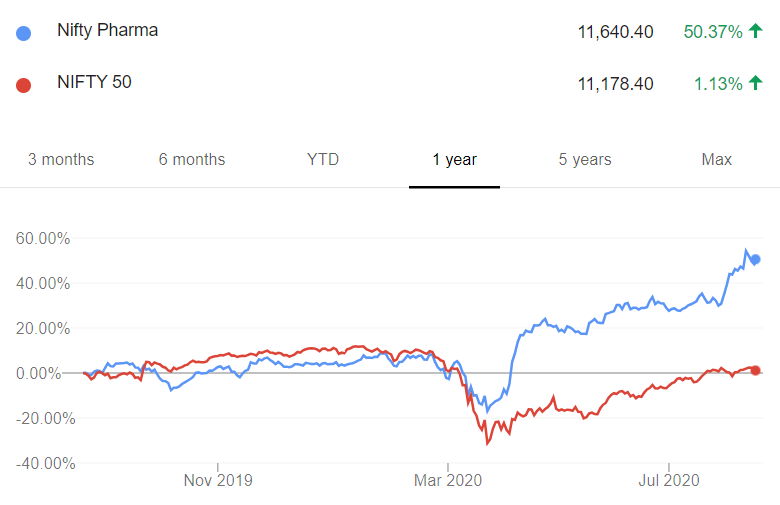Image resolution: width=780 pixels, height=505 pixels.
Task: Click the blue endpoint marker on chart
Action: pos(755,259)
